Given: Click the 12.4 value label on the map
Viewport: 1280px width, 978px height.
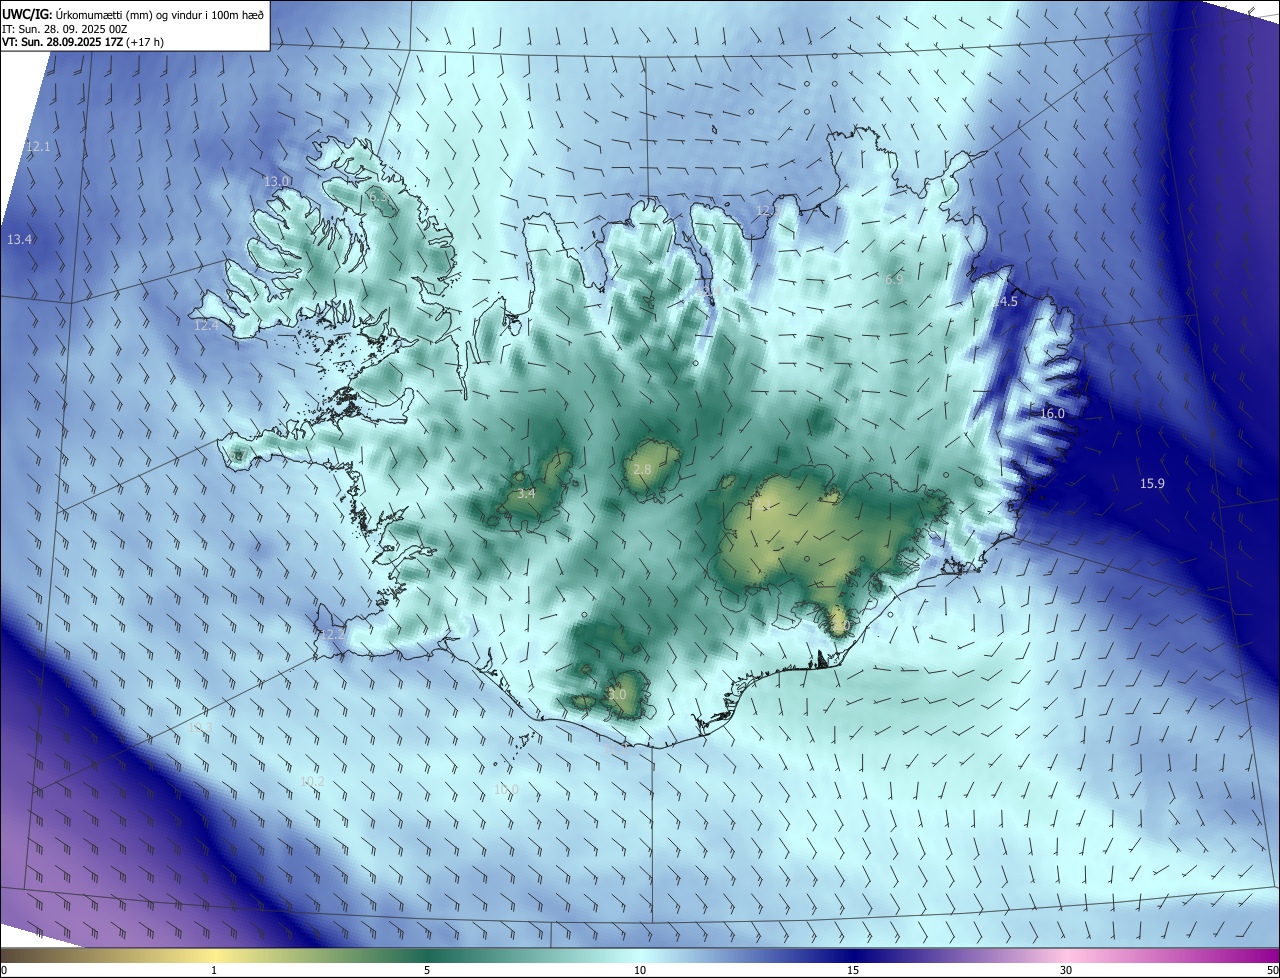Looking at the screenshot, I should point(206,325).
